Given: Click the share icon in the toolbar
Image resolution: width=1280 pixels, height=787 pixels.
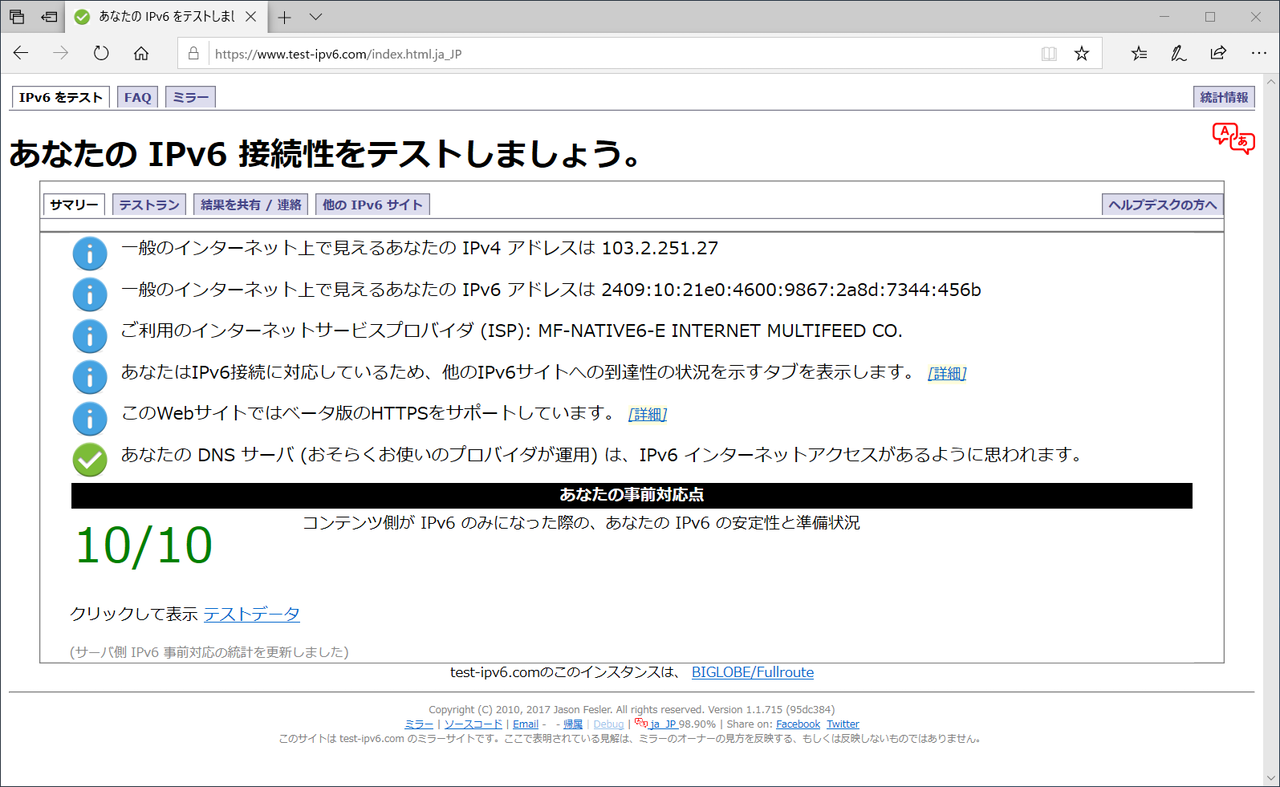Looking at the screenshot, I should click(1218, 54).
